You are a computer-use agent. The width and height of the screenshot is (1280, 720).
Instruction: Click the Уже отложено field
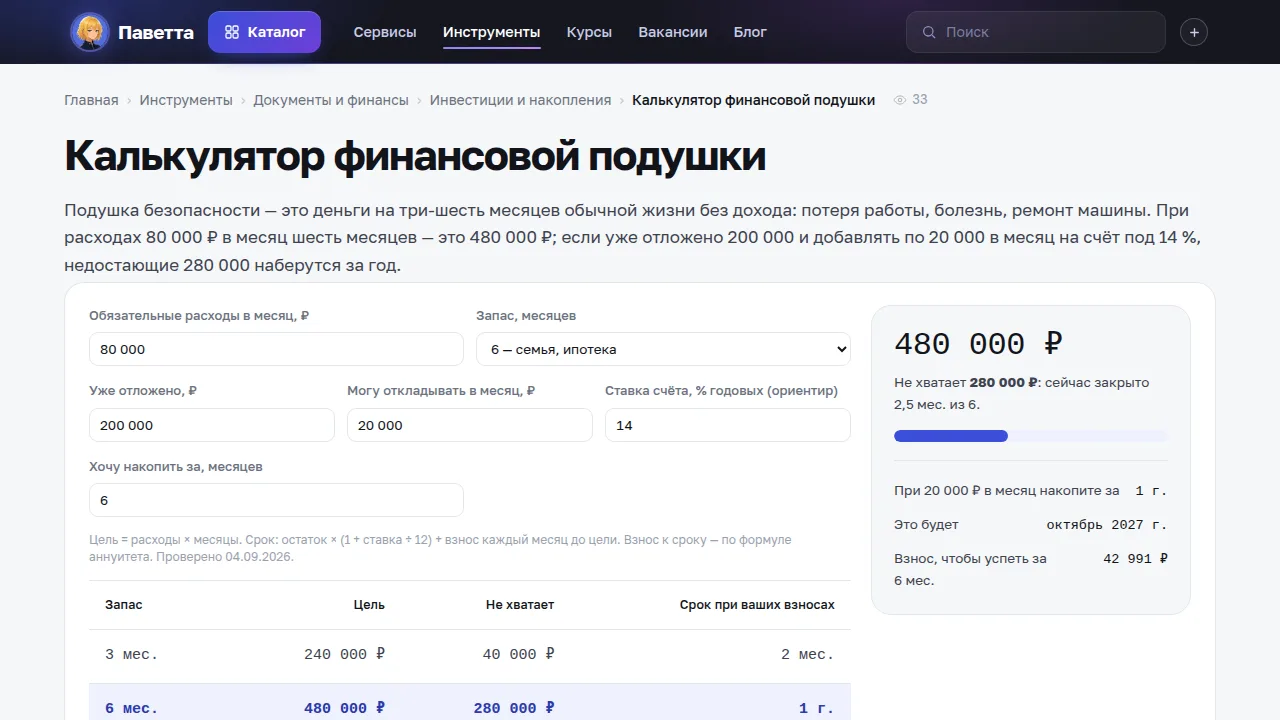point(212,425)
